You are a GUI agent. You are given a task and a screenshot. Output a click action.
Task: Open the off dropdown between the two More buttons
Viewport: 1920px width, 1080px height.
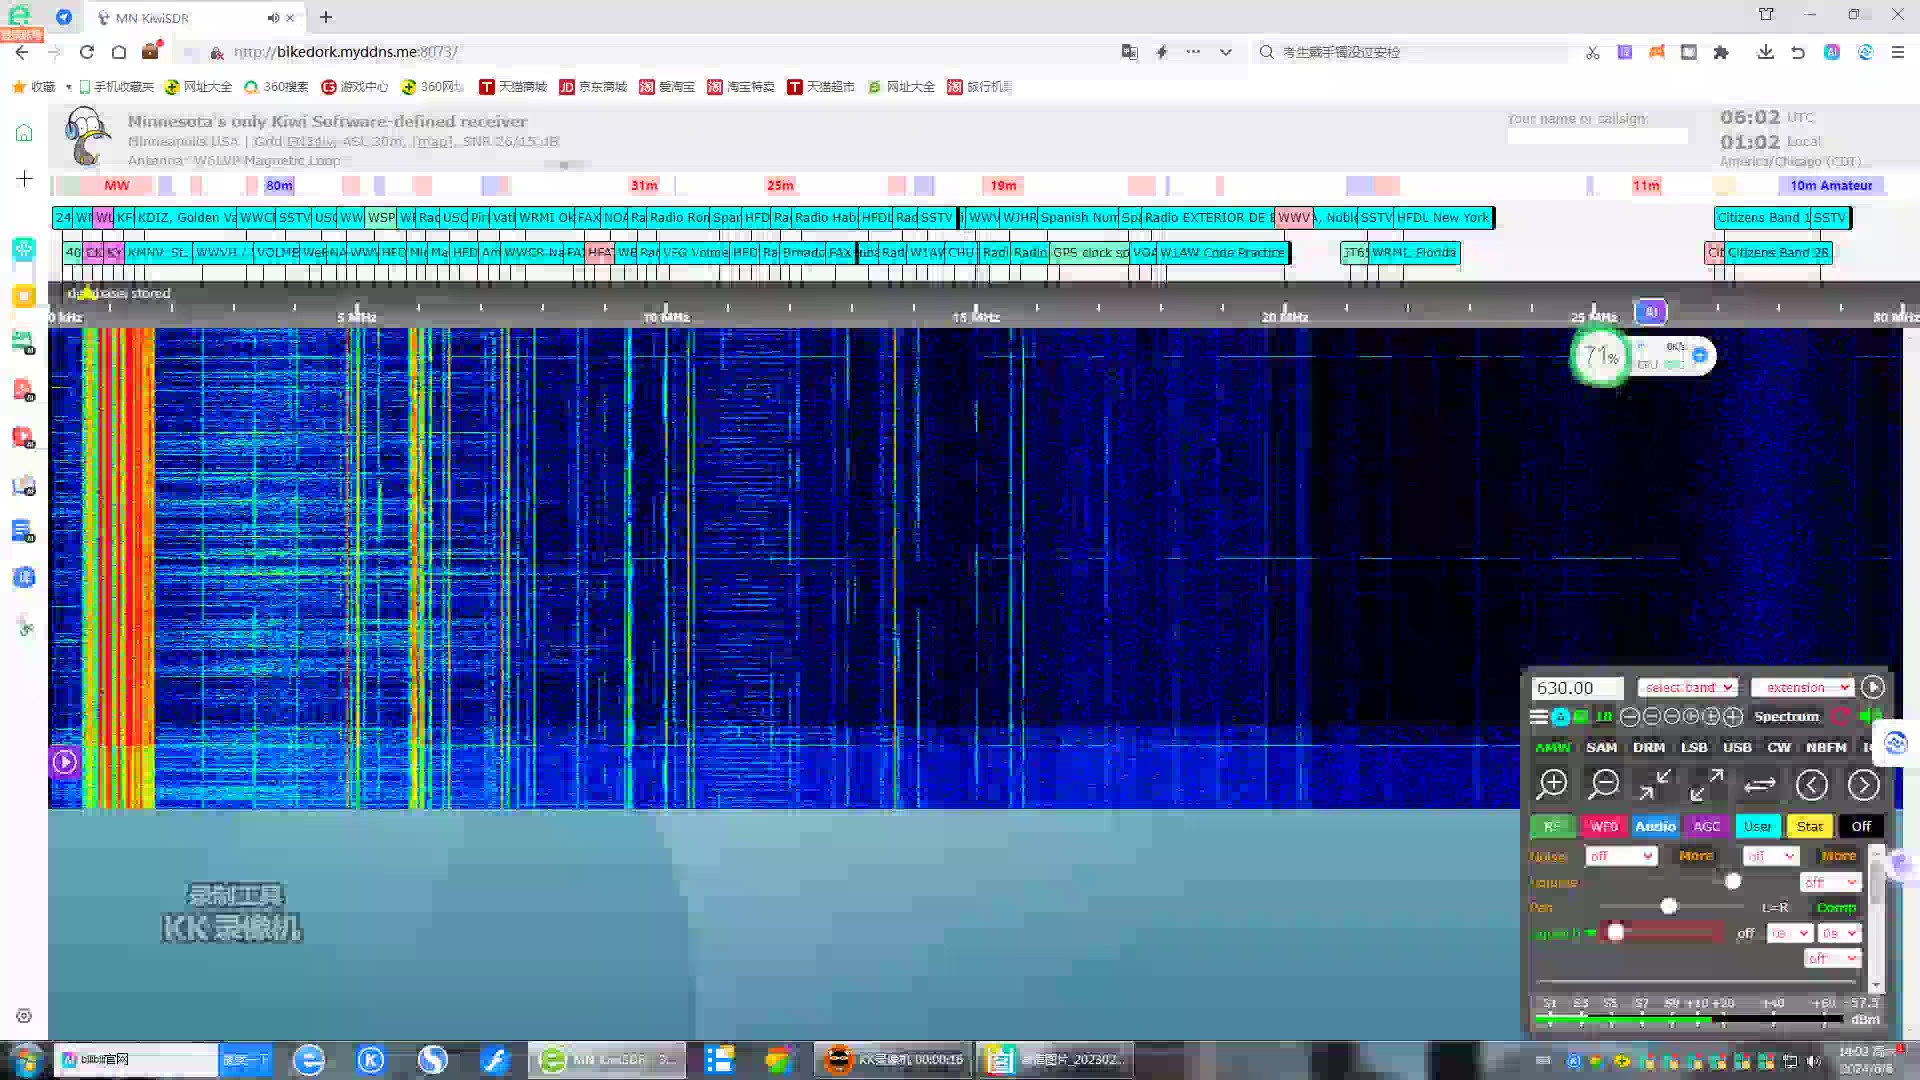pos(1771,856)
